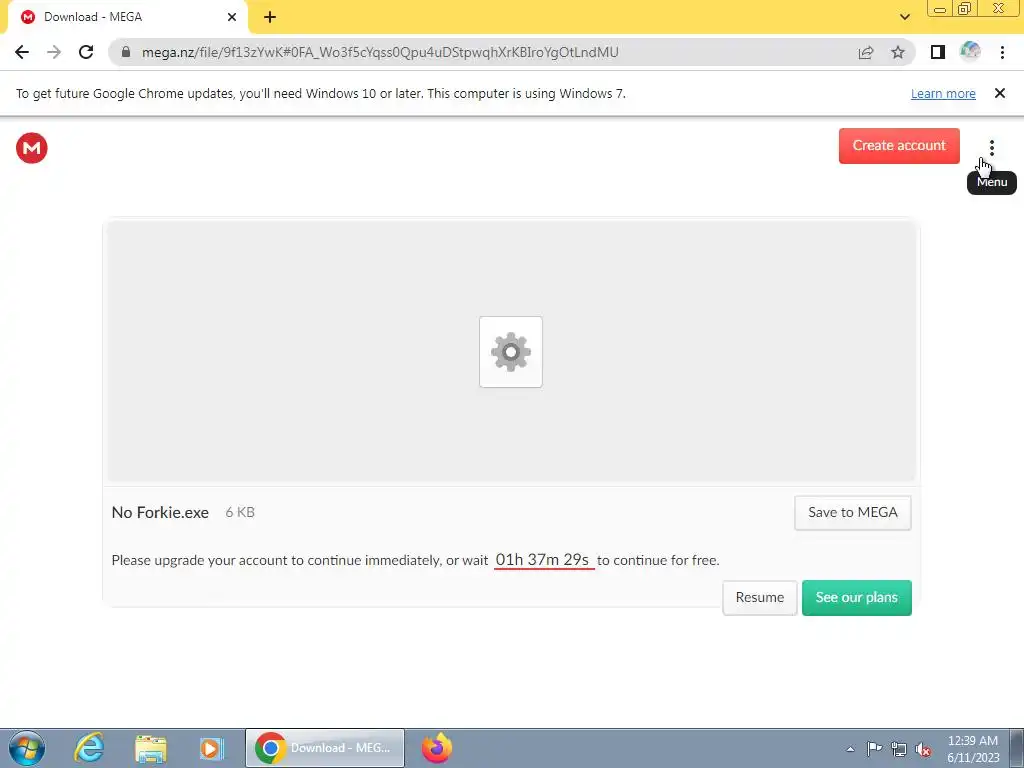1024x768 pixels.
Task: Select Chrome Download - MEG taskbar item
Action: click(x=325, y=748)
